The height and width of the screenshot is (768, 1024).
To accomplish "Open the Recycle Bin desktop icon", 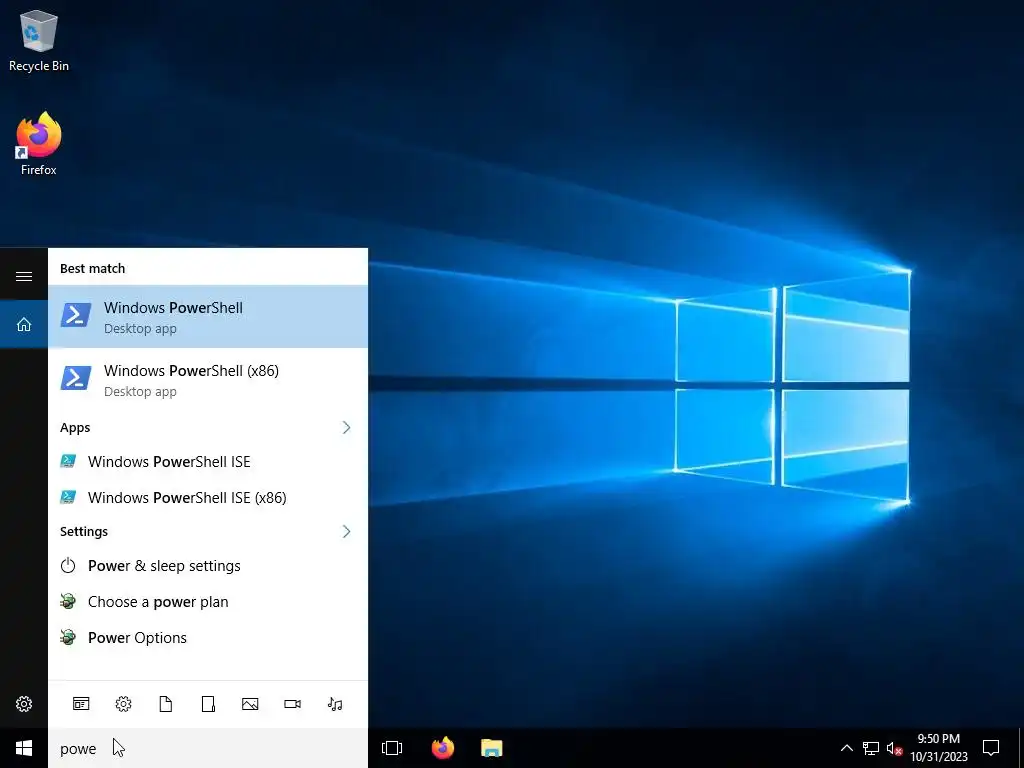I will click(x=39, y=40).
